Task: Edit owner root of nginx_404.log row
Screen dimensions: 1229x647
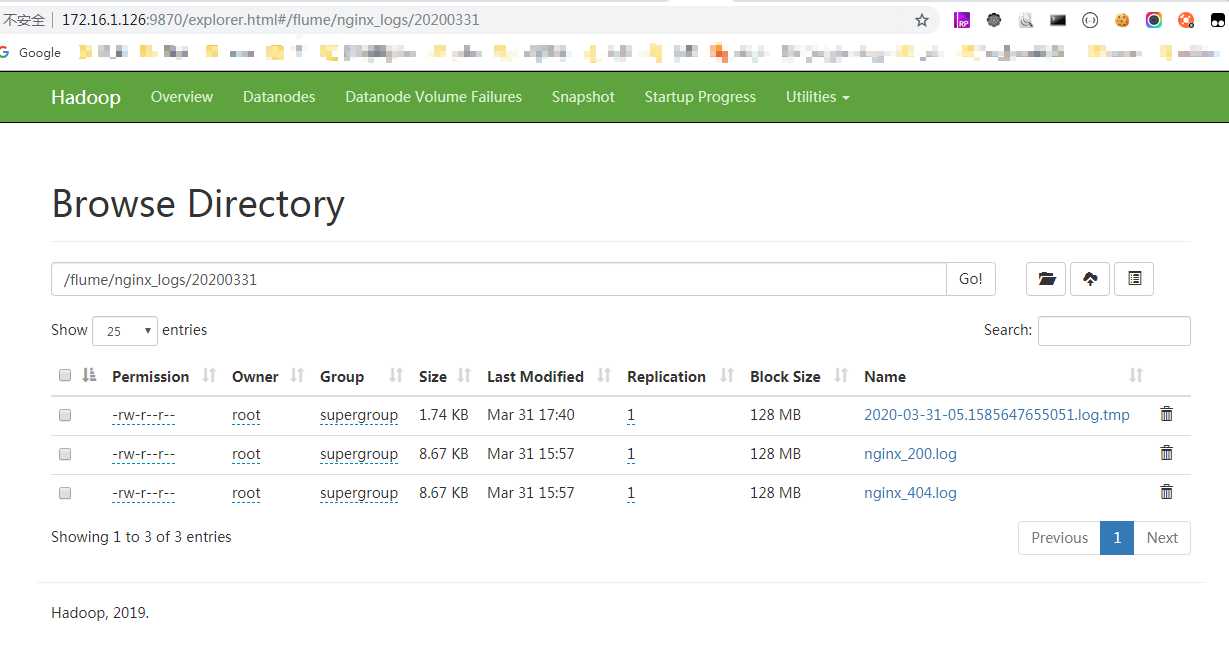Action: click(246, 493)
